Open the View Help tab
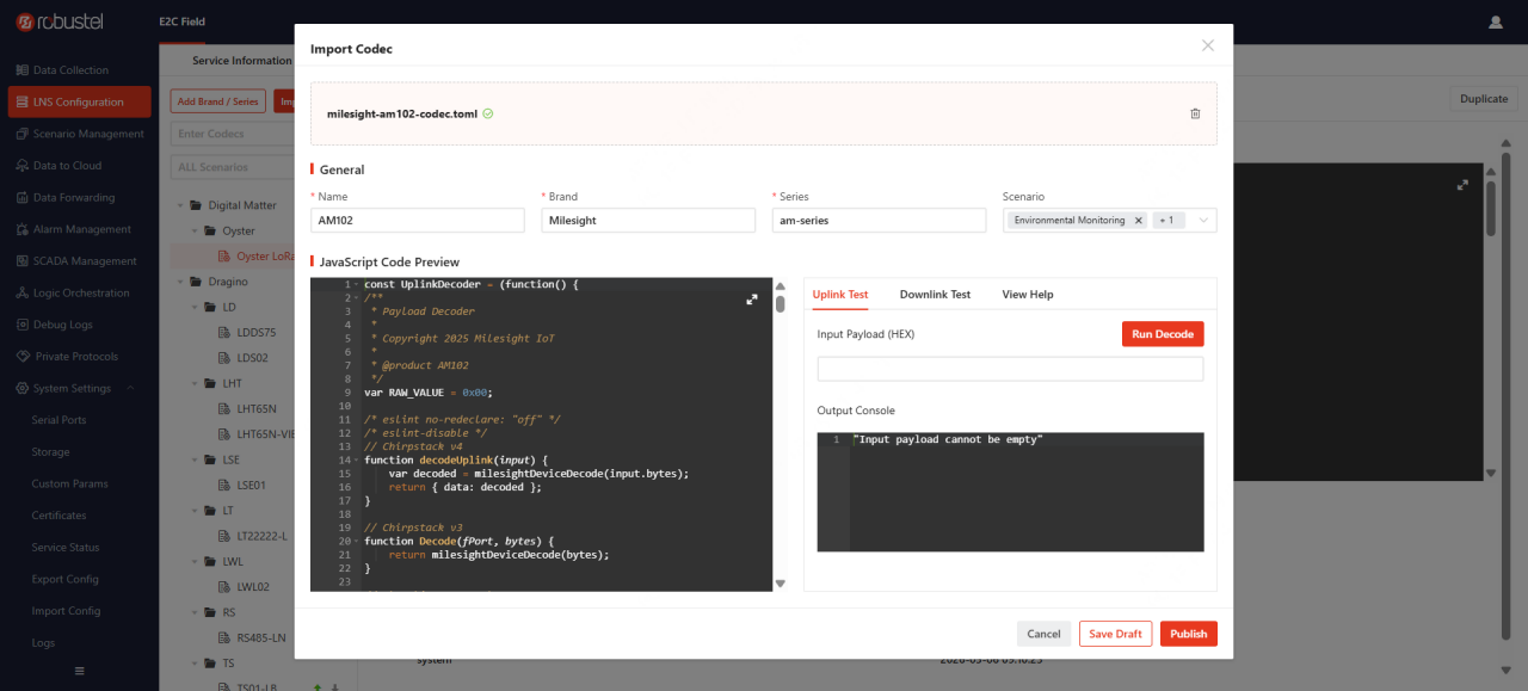Viewport: 1528px width, 692px height. [x=1028, y=295]
